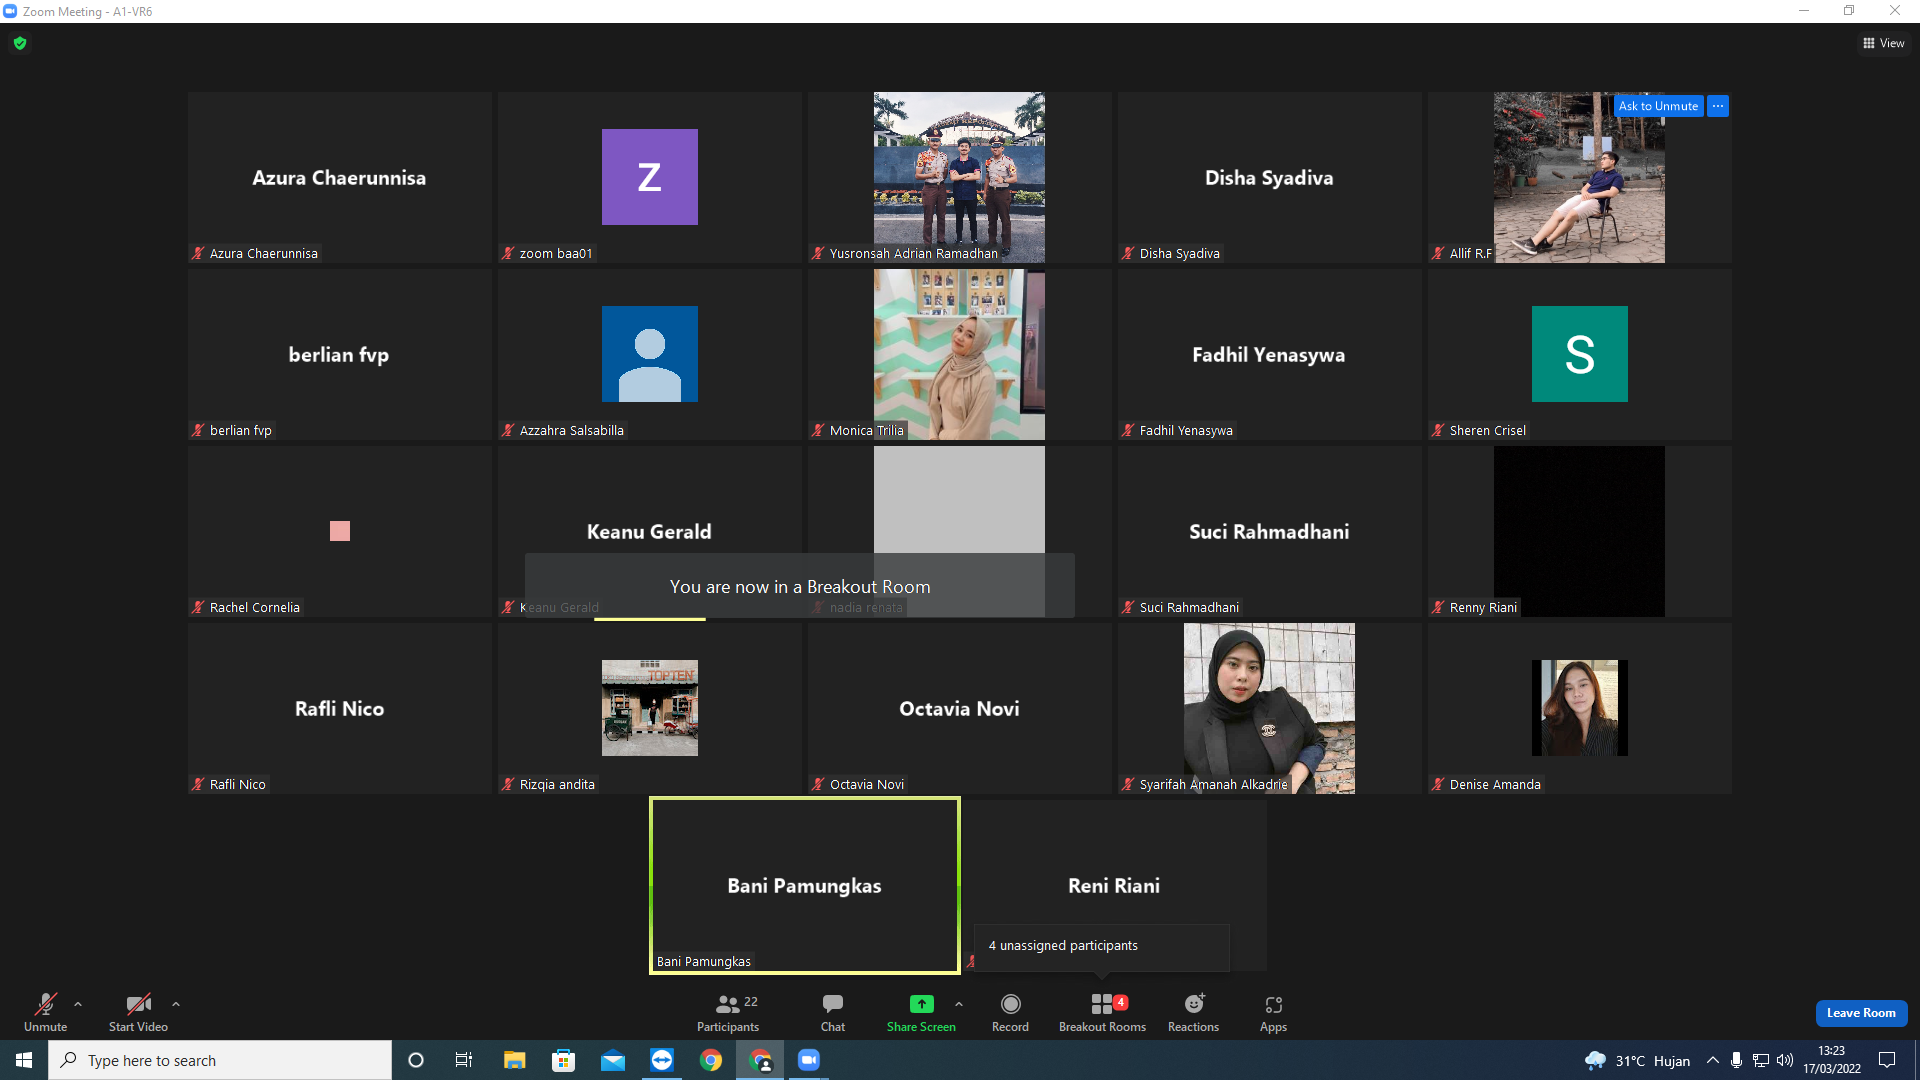Open the Windows notification center

(1888, 1060)
